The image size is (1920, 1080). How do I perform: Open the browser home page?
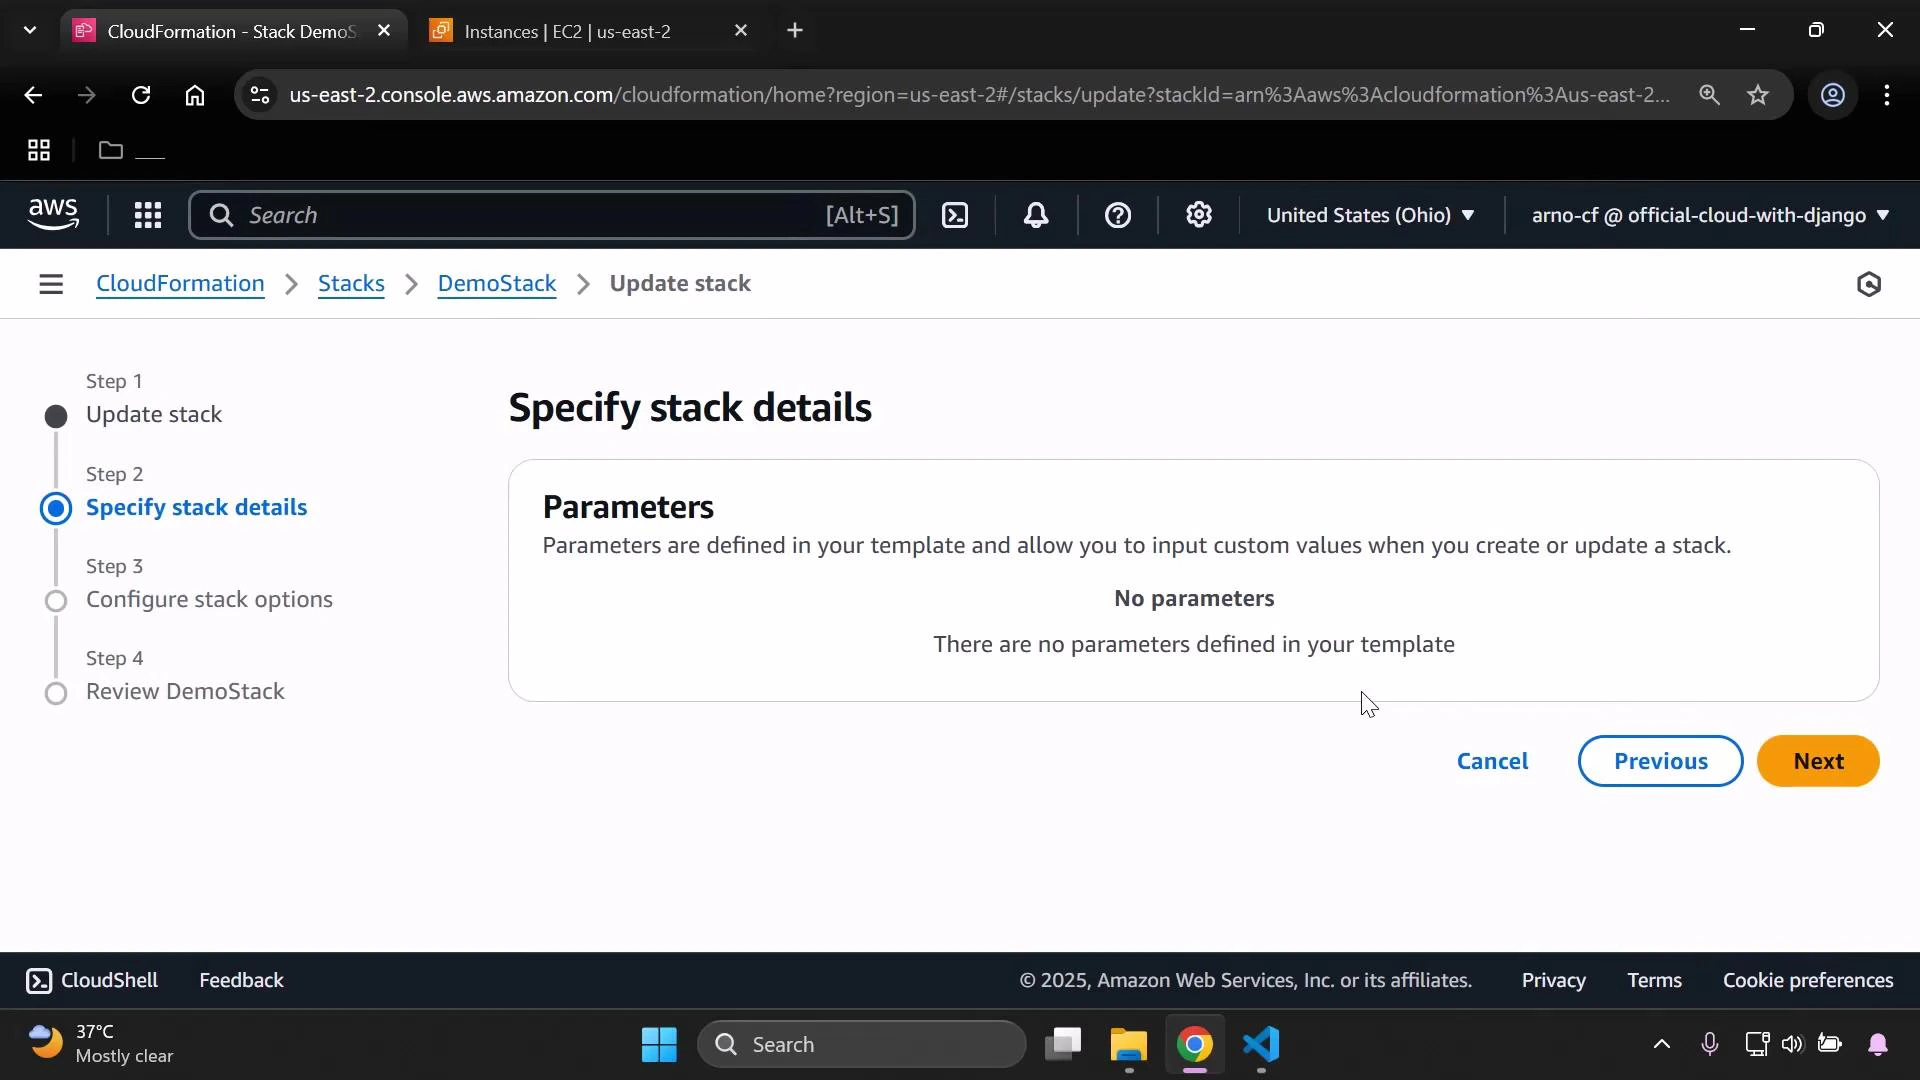pos(195,95)
